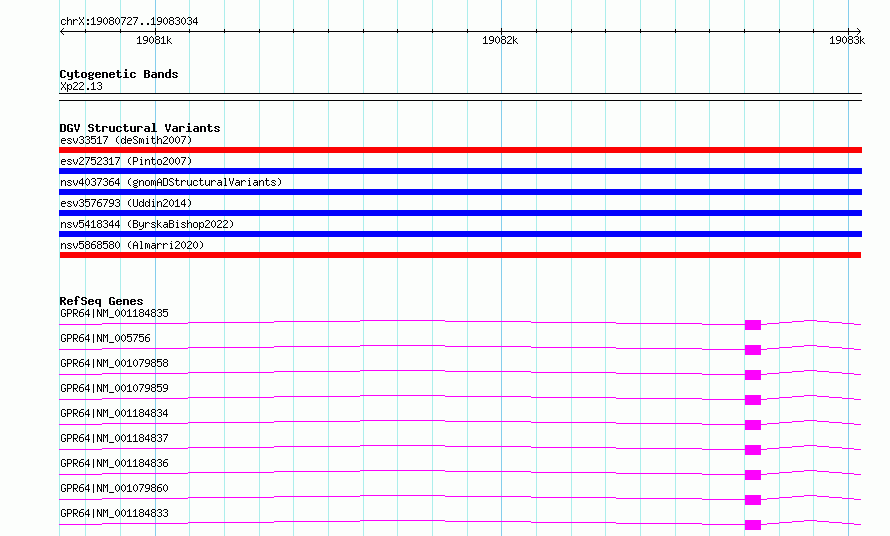Click the 19082k ruler tick label
This screenshot has height=536, width=890.
pos(500,40)
